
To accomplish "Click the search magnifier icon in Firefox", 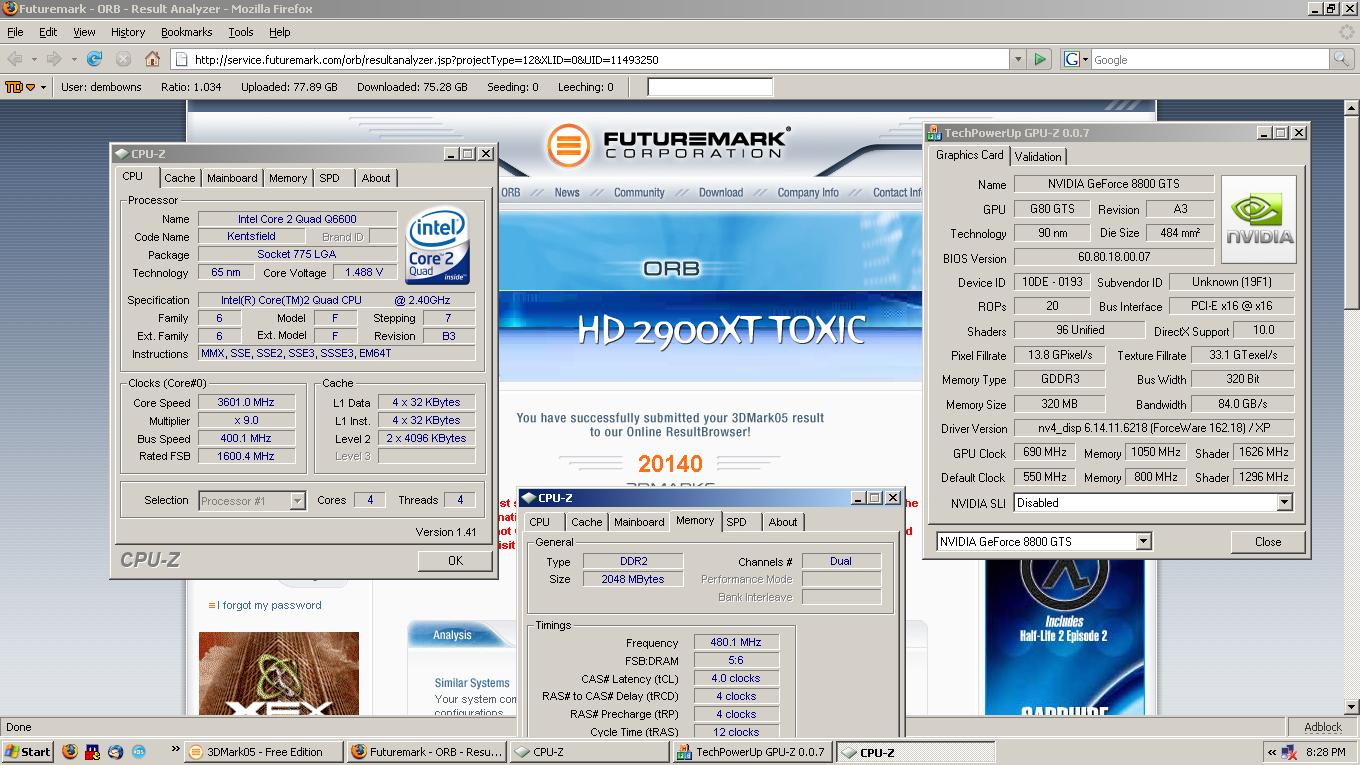I will (x=1342, y=59).
